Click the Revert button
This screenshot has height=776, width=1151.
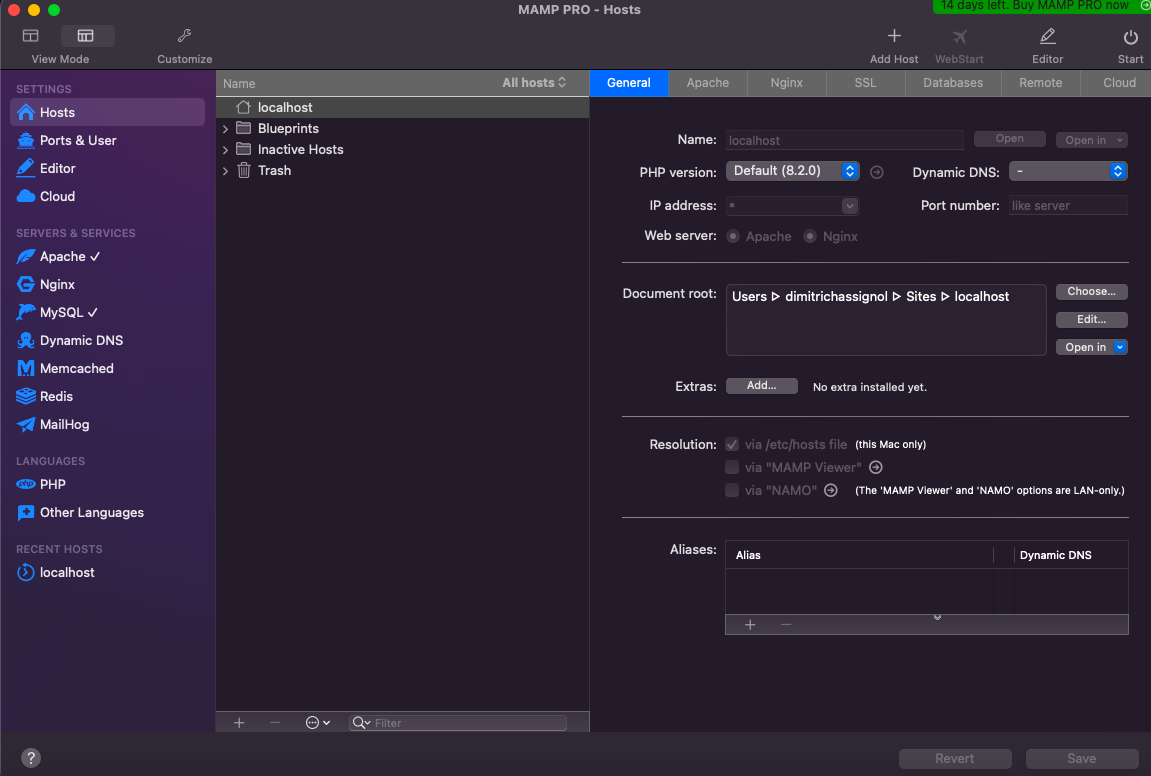pos(955,758)
